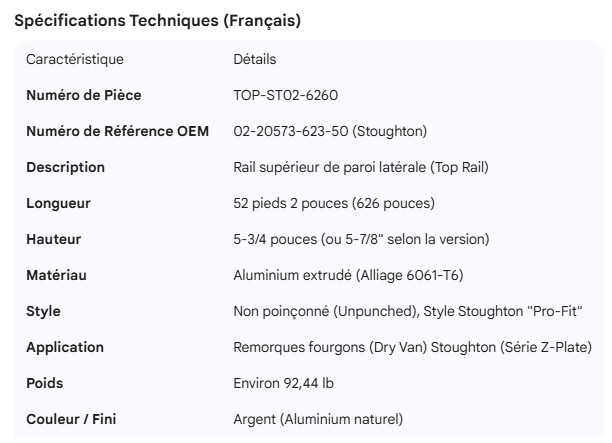
Task: Click the "Argent (Aluminium naturel)" finish value
Action: click(318, 420)
